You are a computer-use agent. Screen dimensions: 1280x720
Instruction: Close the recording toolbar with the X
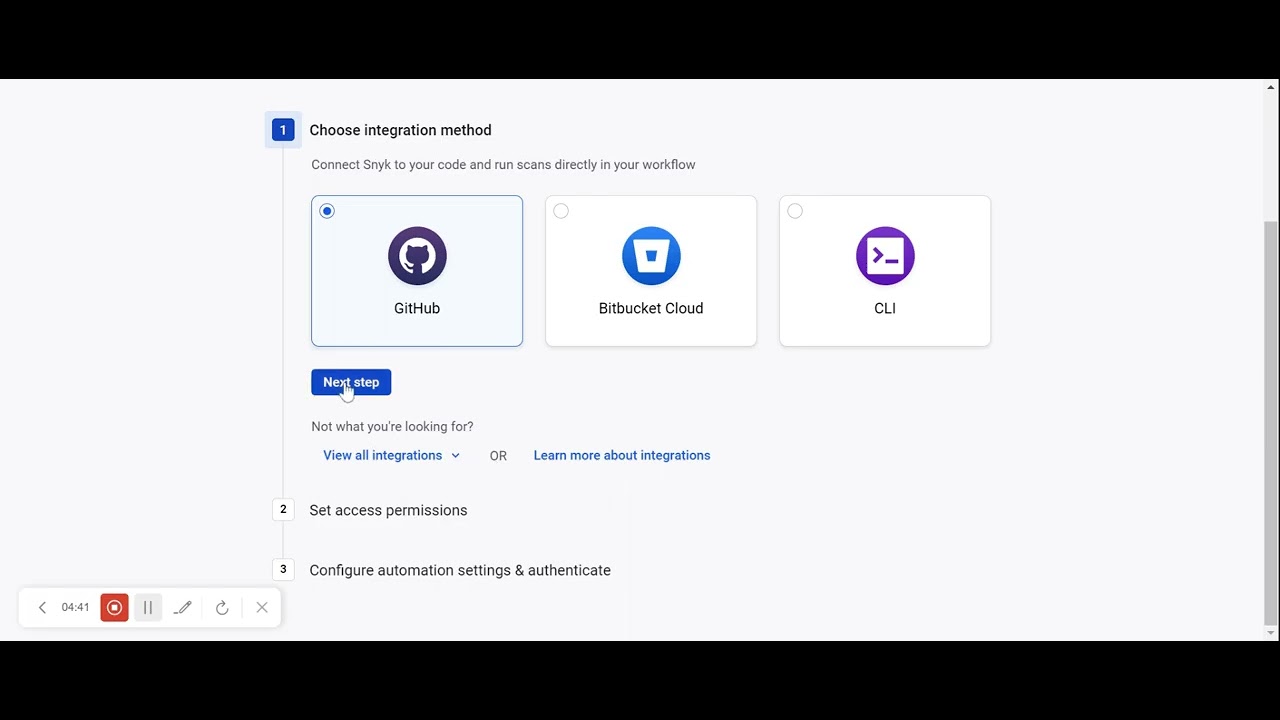coord(262,607)
